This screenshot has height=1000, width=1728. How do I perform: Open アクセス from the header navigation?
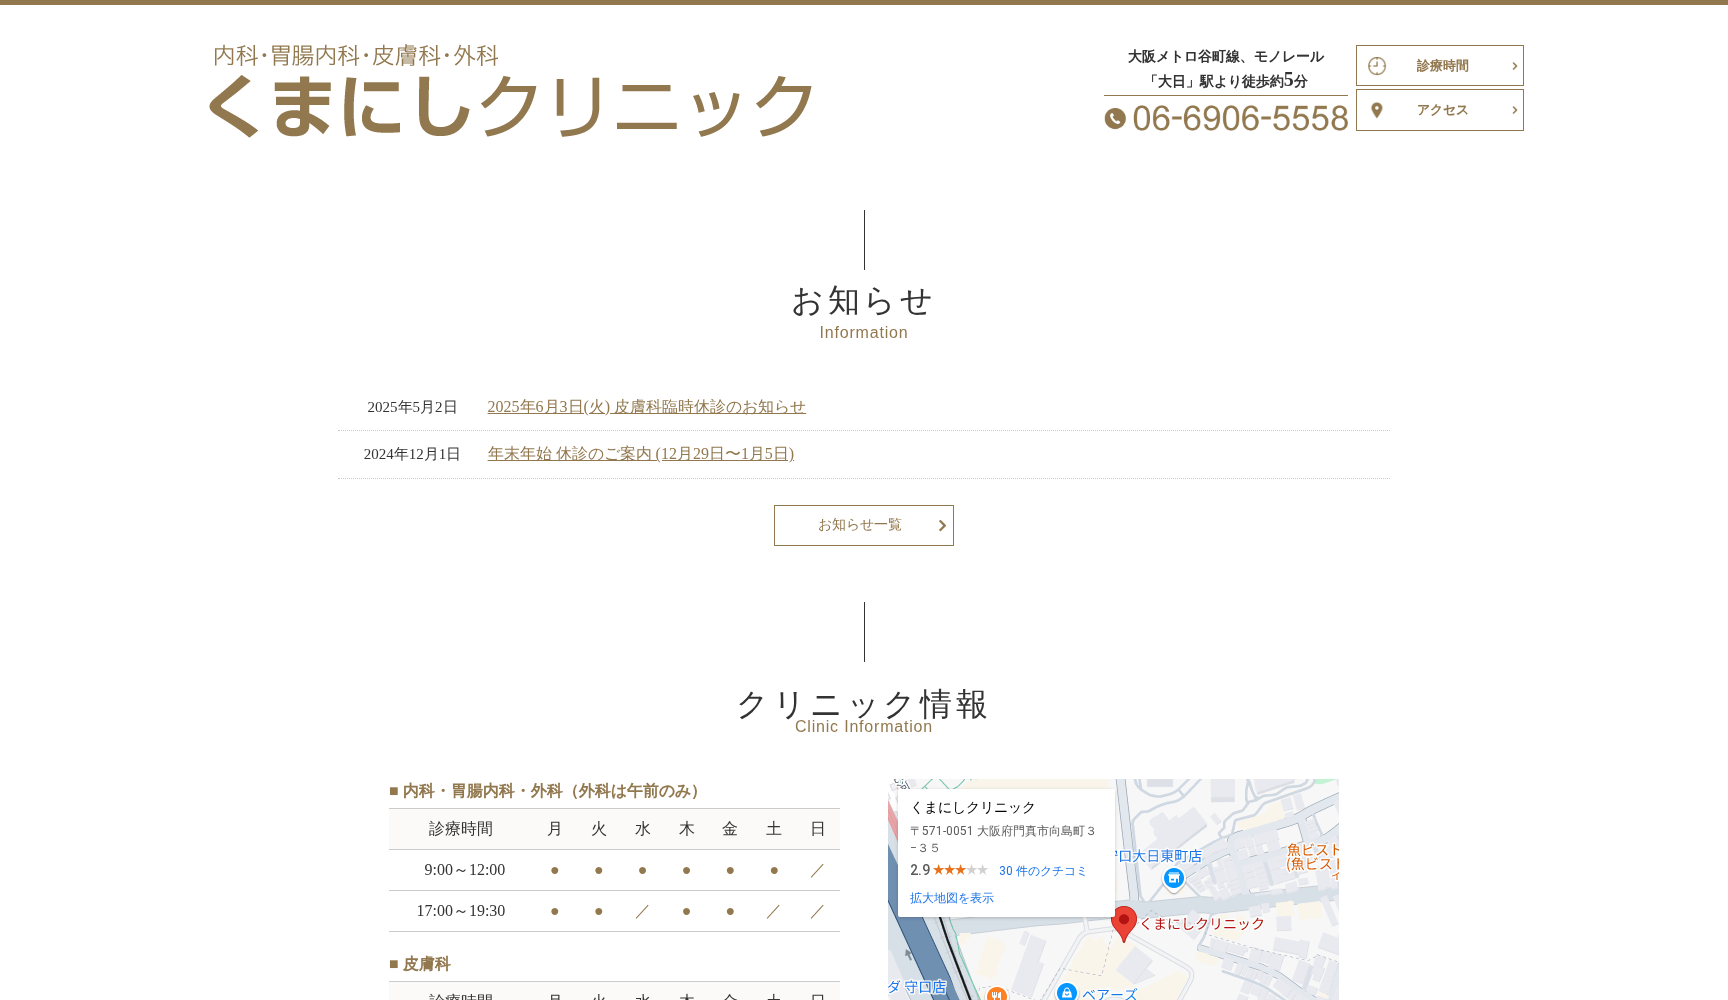pos(1441,110)
